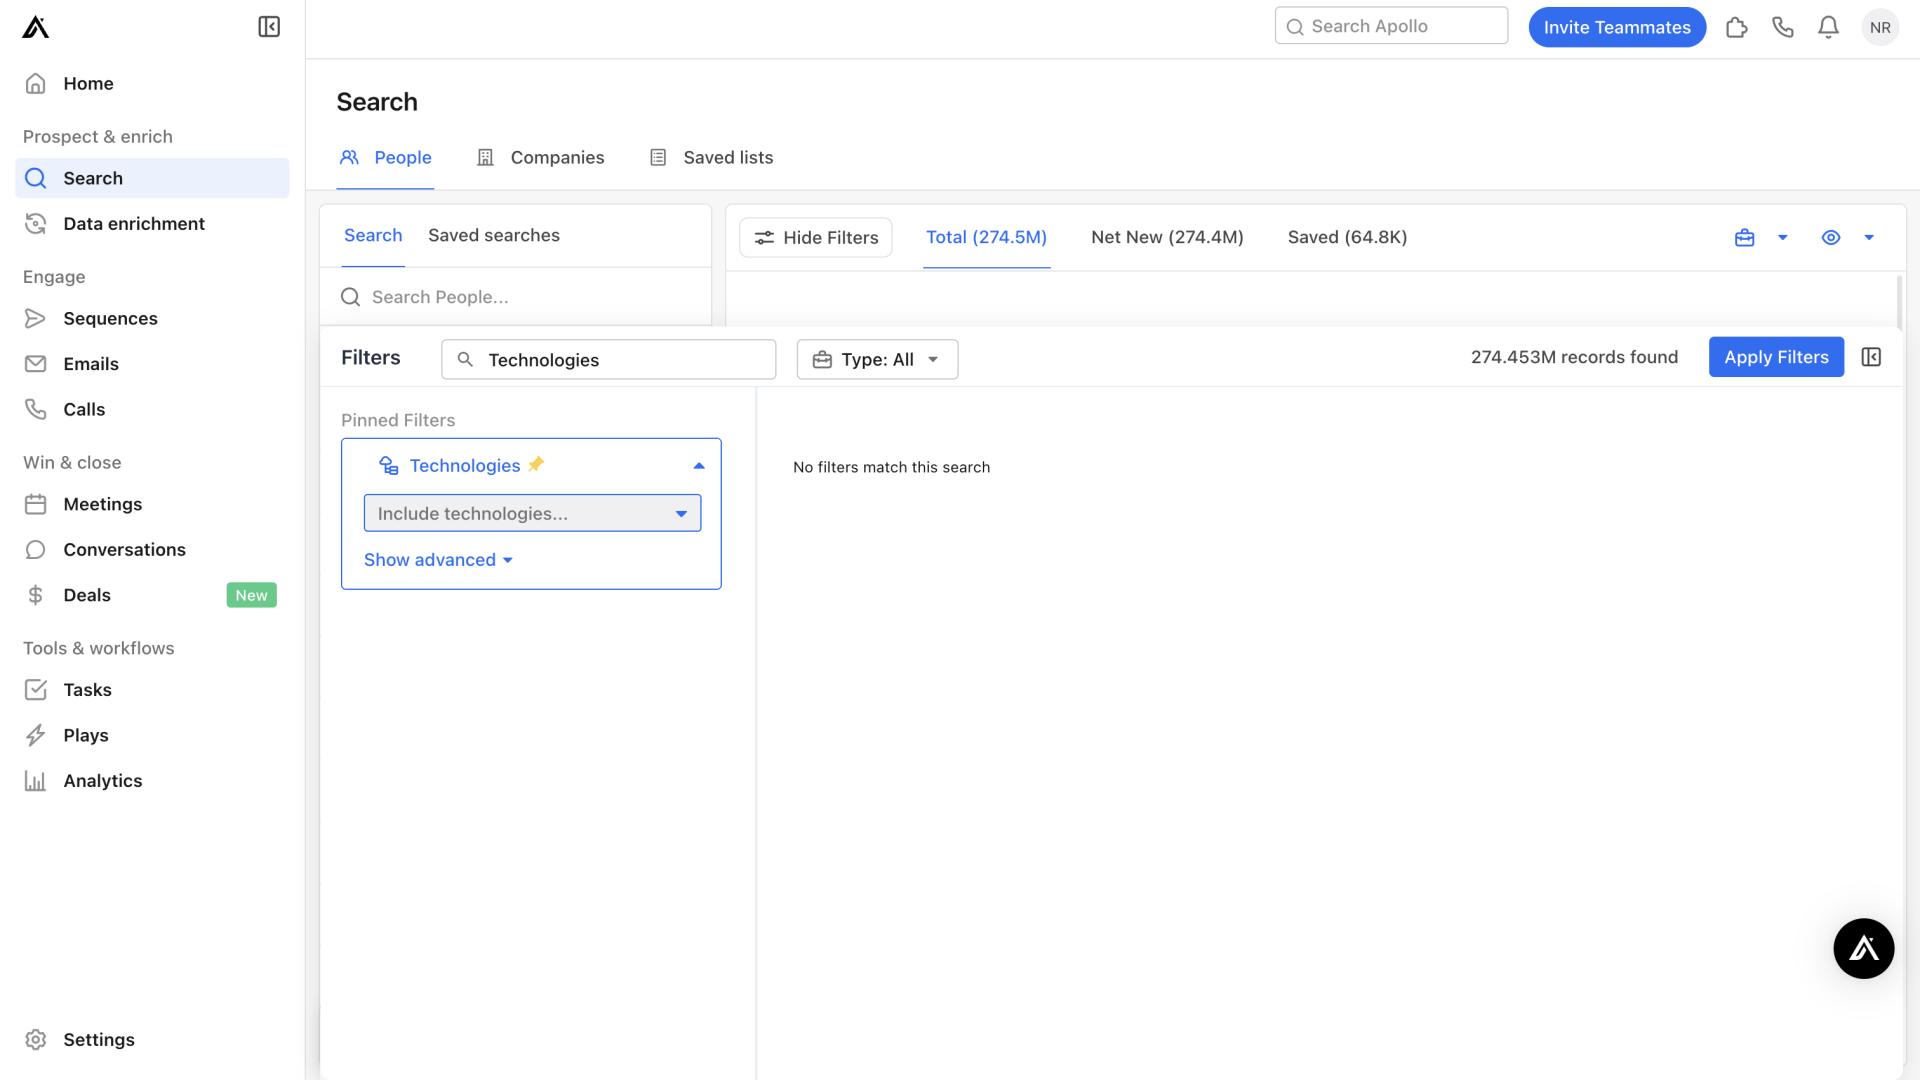Click the Invite Teammates button
1920x1080 pixels.
click(1615, 26)
